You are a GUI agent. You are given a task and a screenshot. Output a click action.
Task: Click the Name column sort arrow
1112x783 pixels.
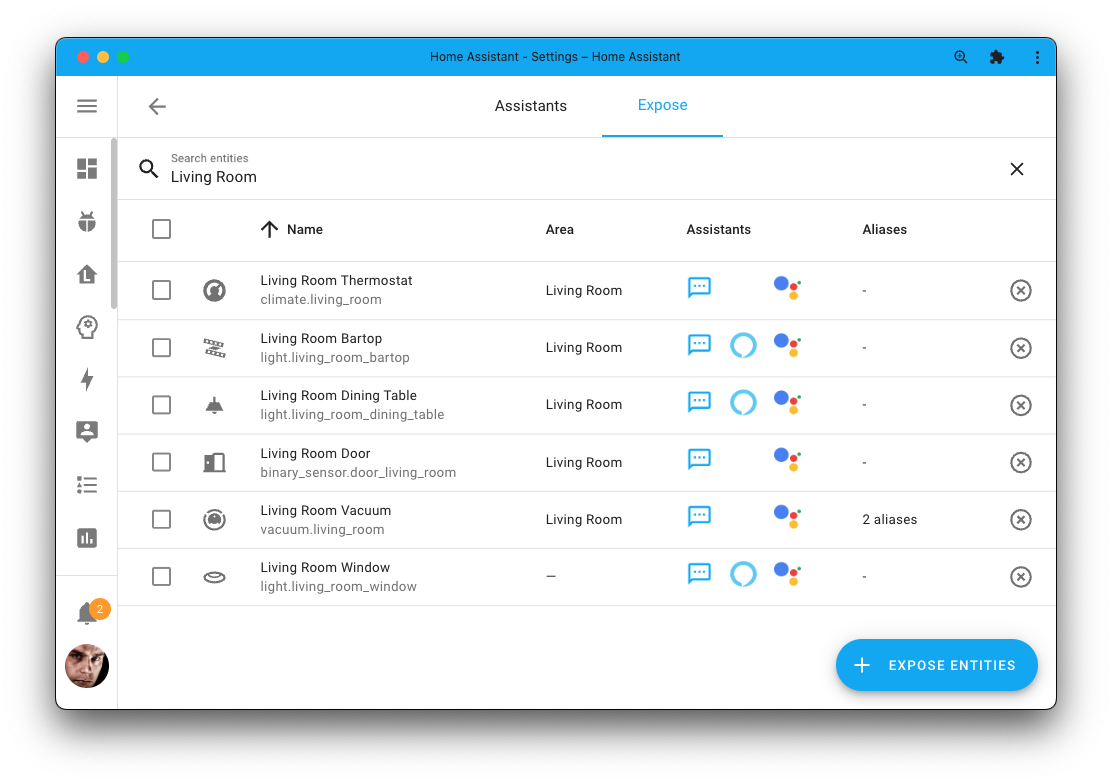click(x=268, y=229)
